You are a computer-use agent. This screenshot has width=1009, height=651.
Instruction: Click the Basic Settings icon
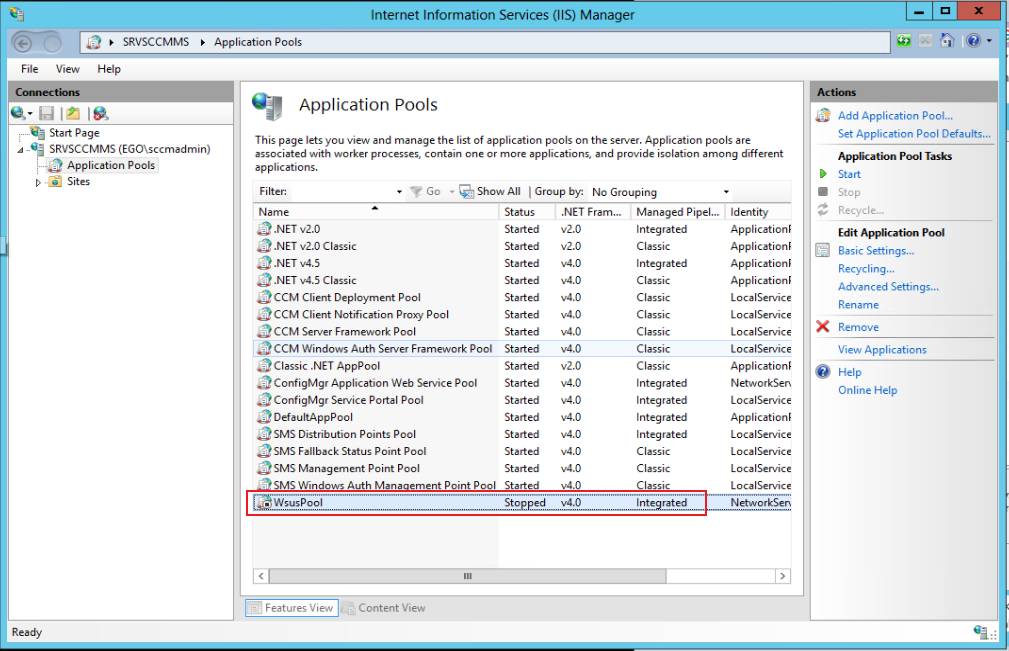click(823, 250)
